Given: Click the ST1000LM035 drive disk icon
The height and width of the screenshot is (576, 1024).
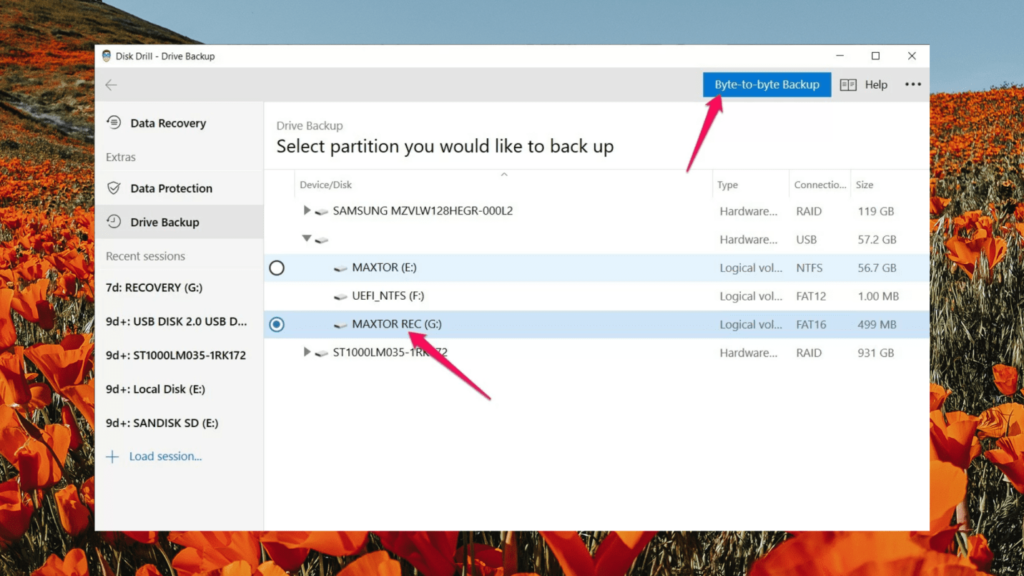Looking at the screenshot, I should pos(321,353).
